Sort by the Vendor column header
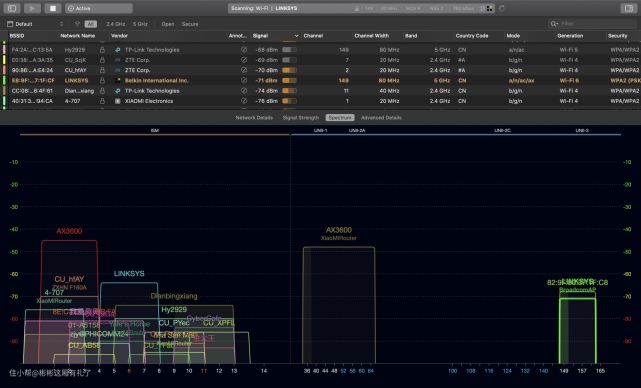 119,36
